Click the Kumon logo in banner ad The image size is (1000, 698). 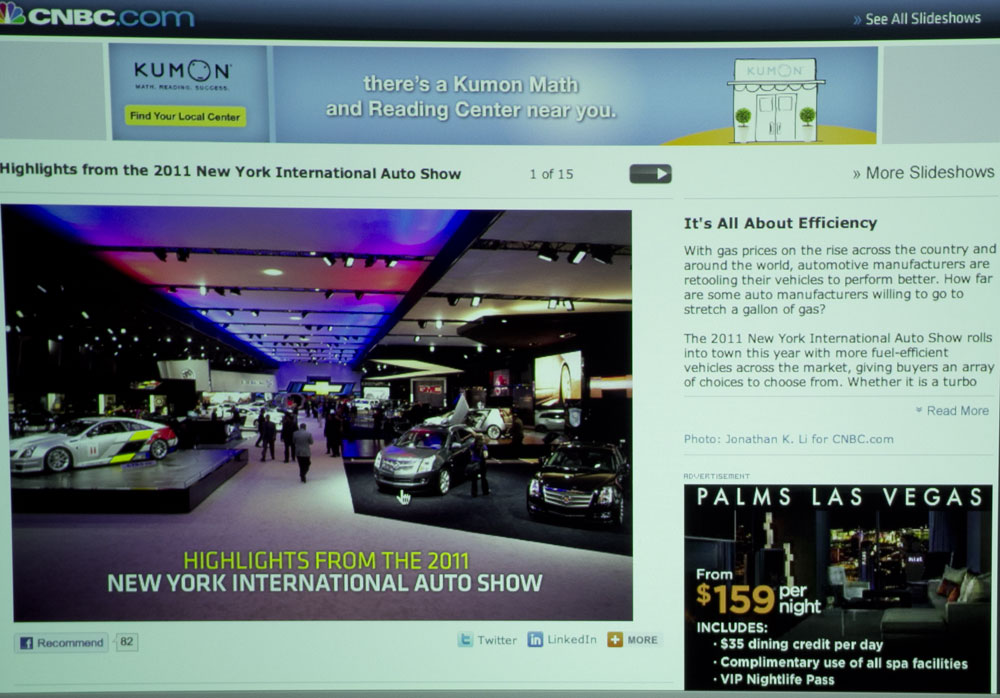point(182,75)
